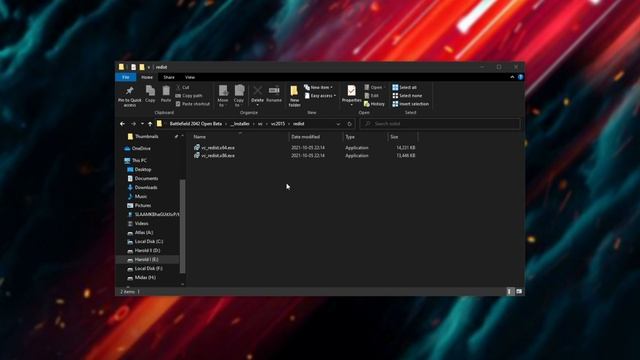Go back to previous folder
This screenshot has width=640, height=360.
pos(122,124)
